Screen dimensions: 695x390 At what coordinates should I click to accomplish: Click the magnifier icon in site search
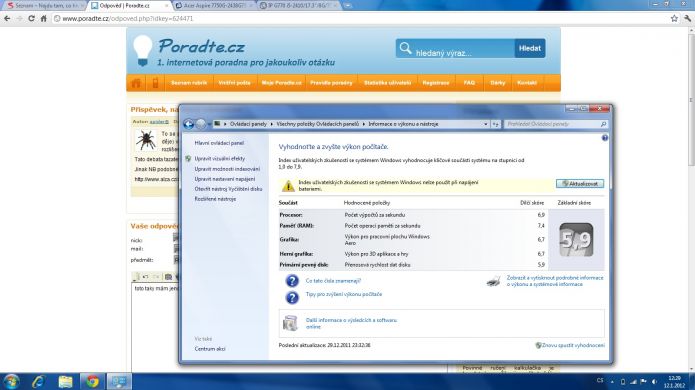[x=405, y=48]
